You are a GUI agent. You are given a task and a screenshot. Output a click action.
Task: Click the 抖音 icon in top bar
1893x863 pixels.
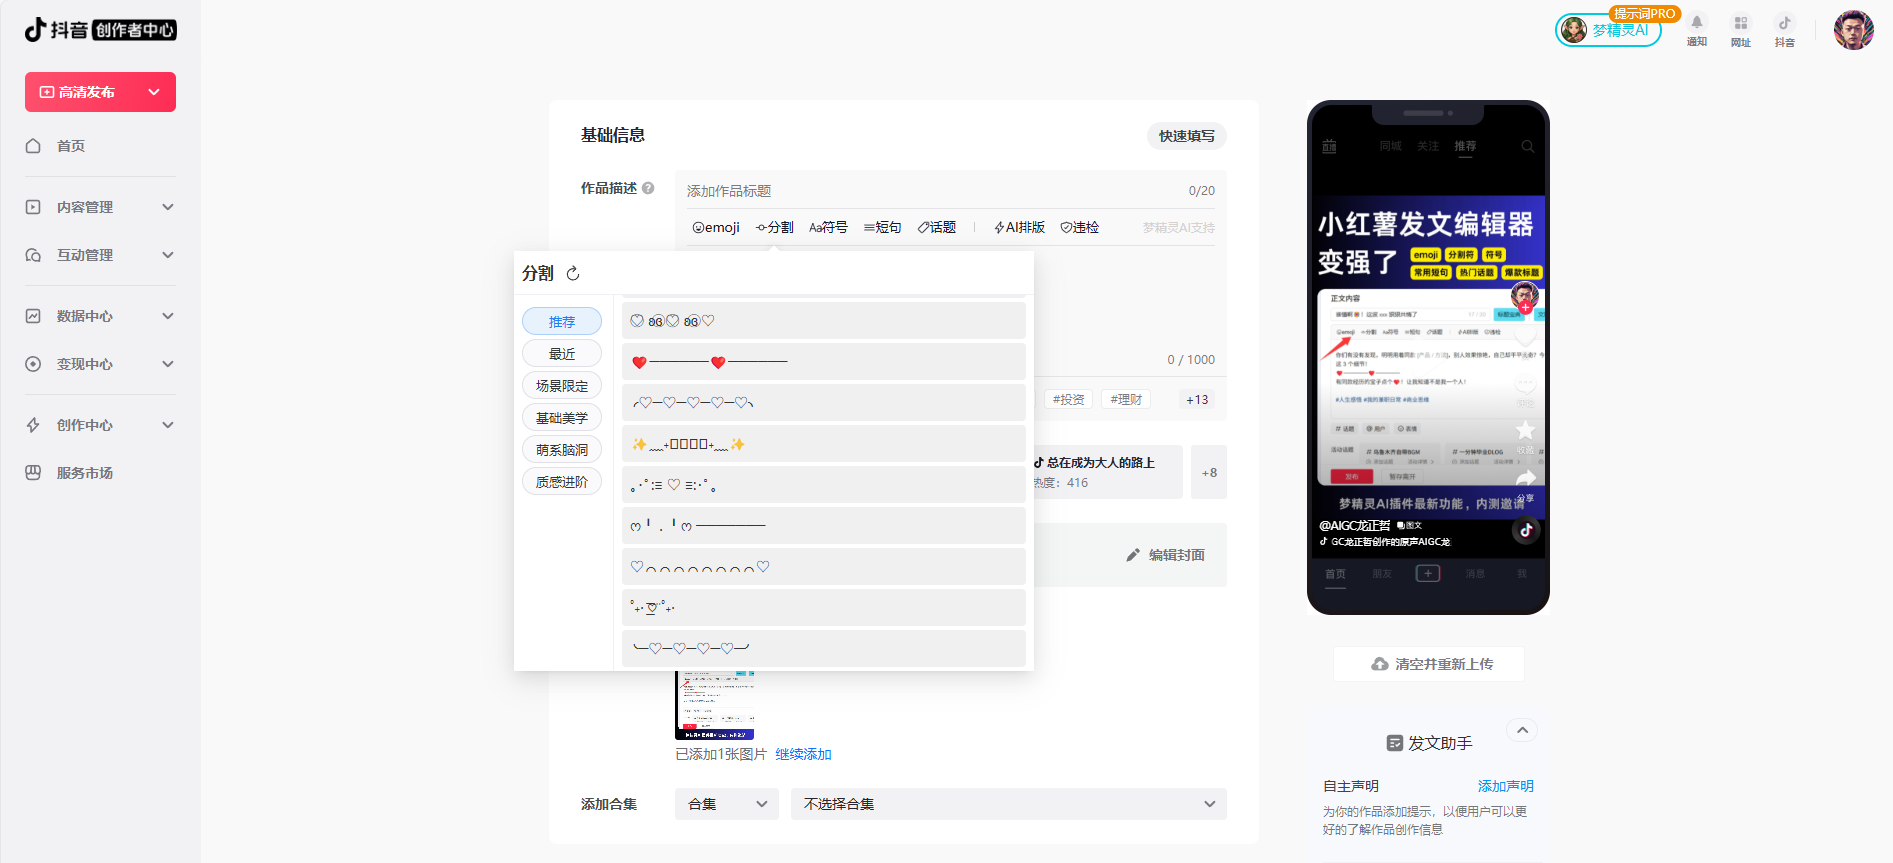(x=1785, y=23)
